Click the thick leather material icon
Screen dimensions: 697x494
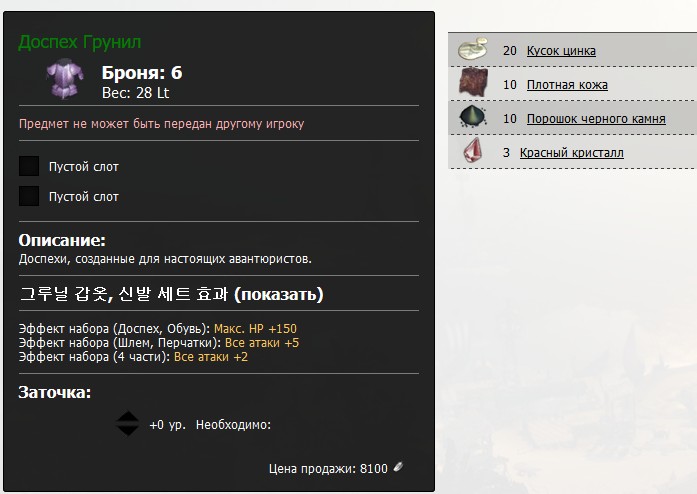pyautogui.click(x=473, y=82)
